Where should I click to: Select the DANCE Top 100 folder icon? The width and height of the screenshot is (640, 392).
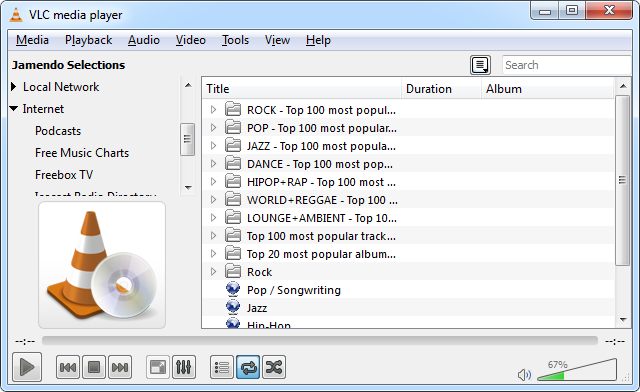pyautogui.click(x=233, y=163)
